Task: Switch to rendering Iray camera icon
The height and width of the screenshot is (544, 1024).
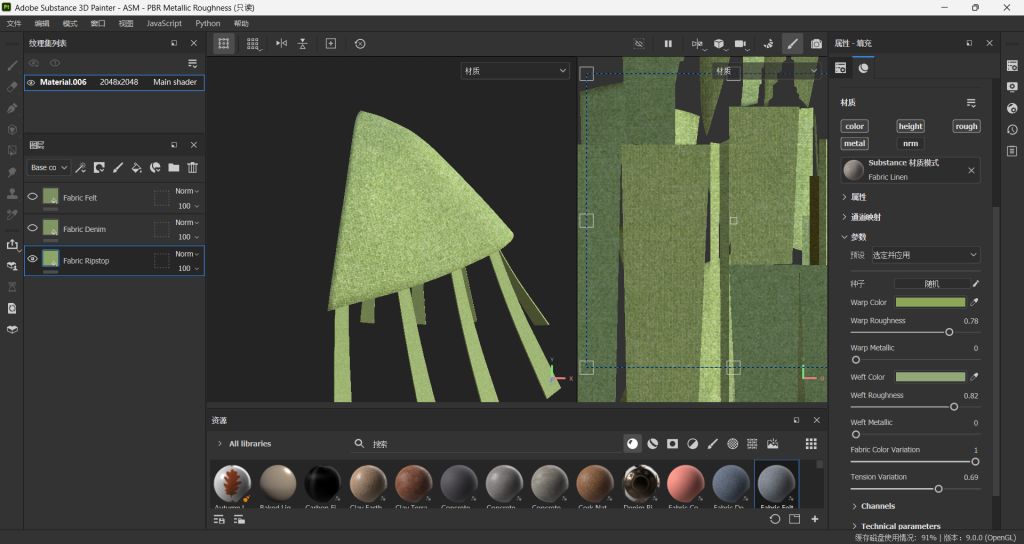Action: point(816,44)
